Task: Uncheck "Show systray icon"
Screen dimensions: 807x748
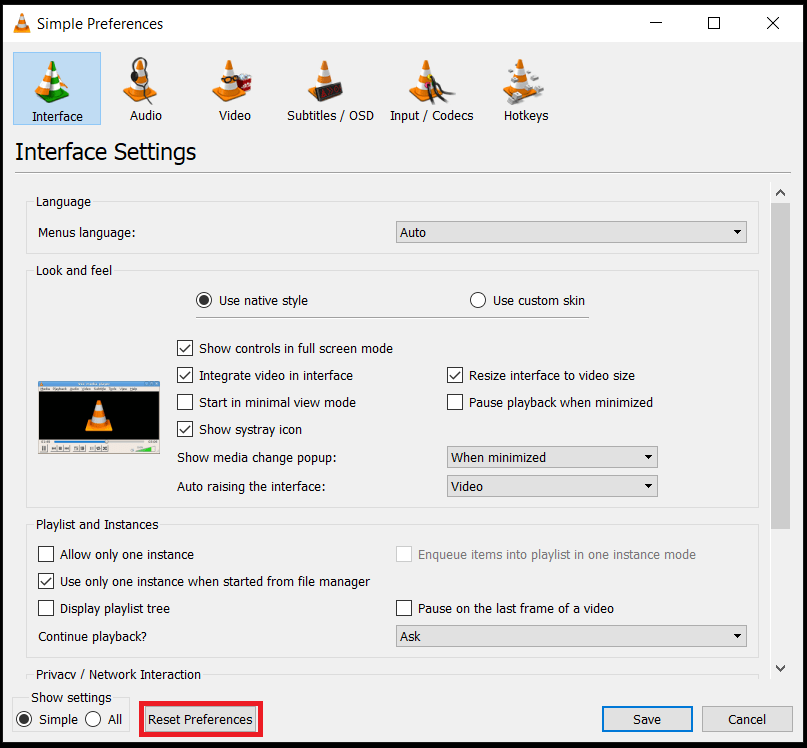Action: [185, 430]
